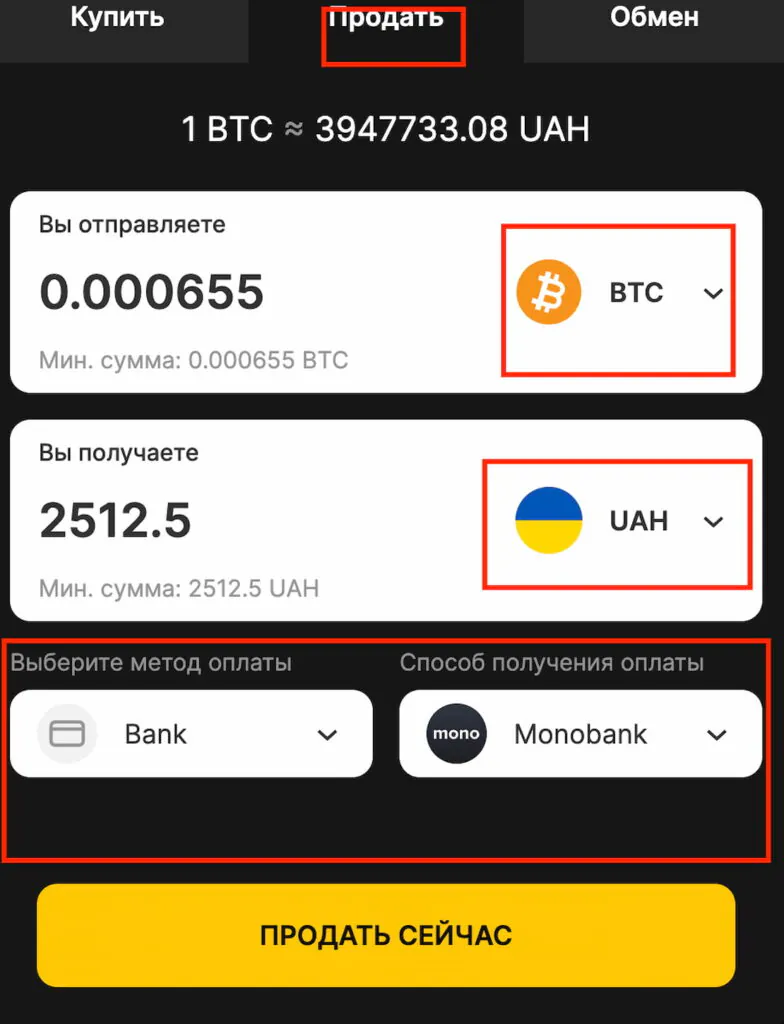784x1024 pixels.
Task: Click the minimum amount 0.000655 BTC hint
Action: (x=193, y=360)
